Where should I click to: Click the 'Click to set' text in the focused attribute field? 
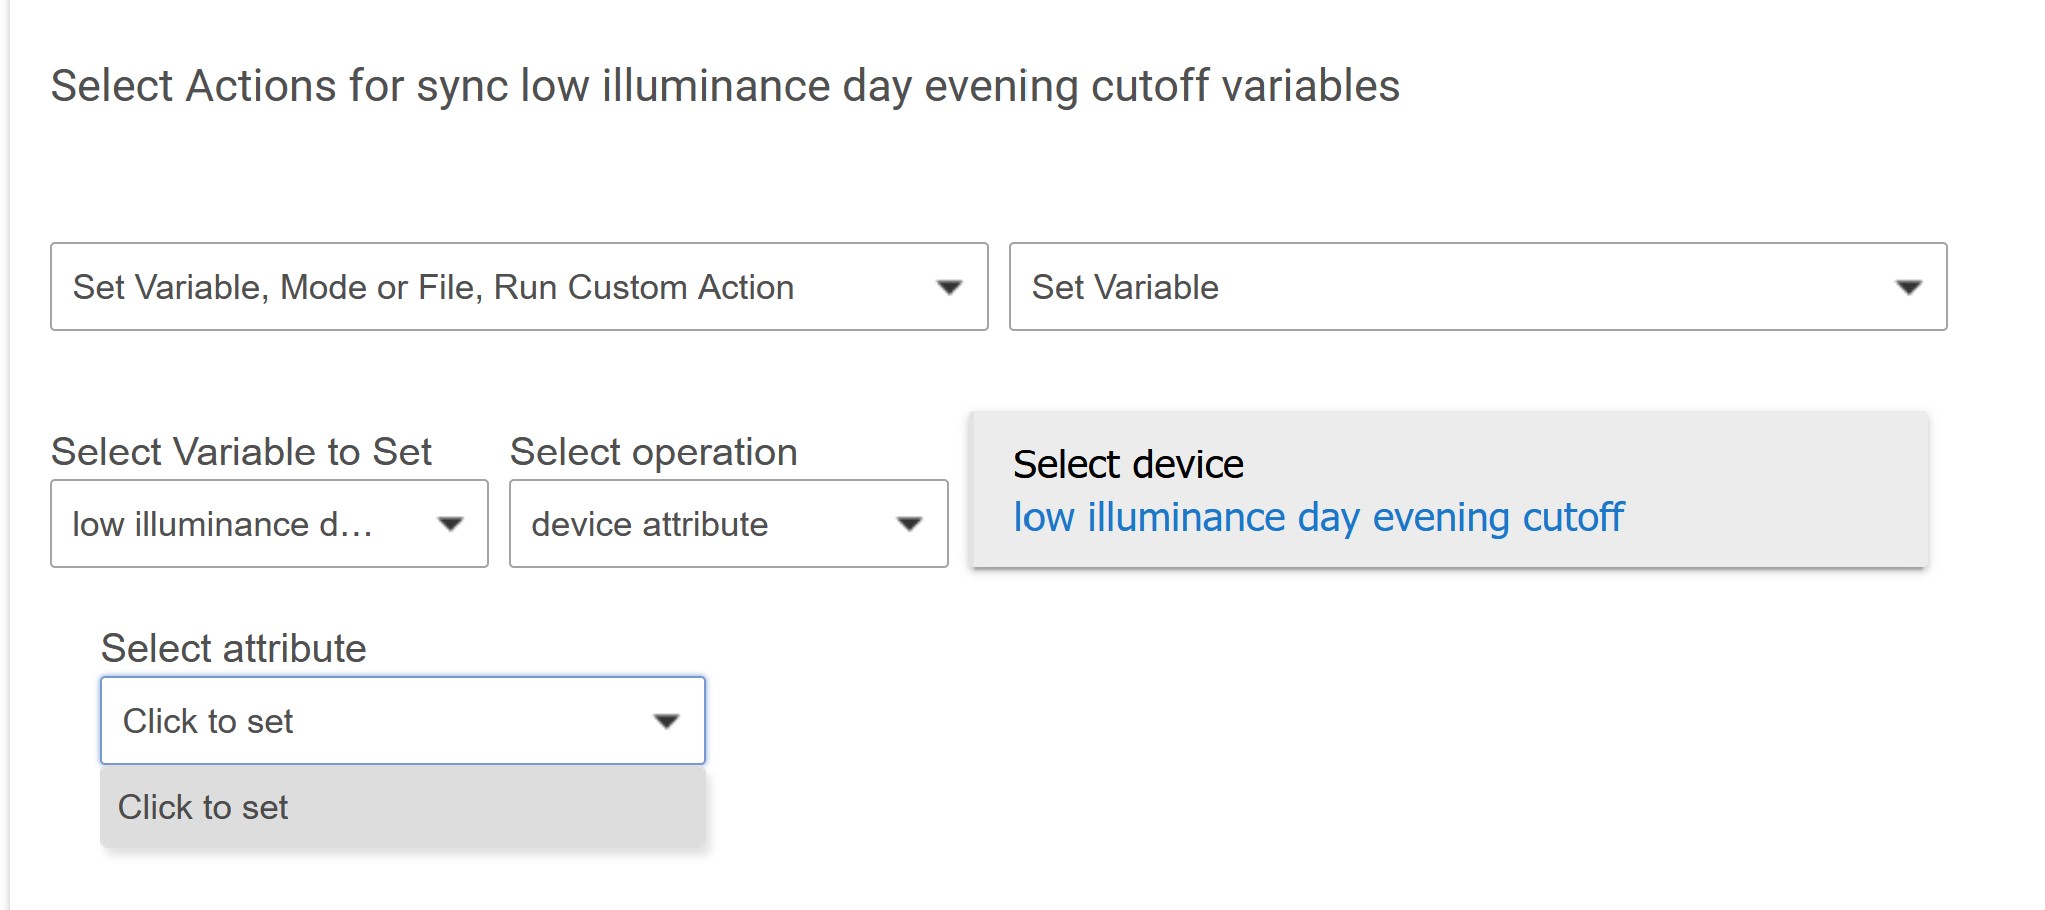208,721
